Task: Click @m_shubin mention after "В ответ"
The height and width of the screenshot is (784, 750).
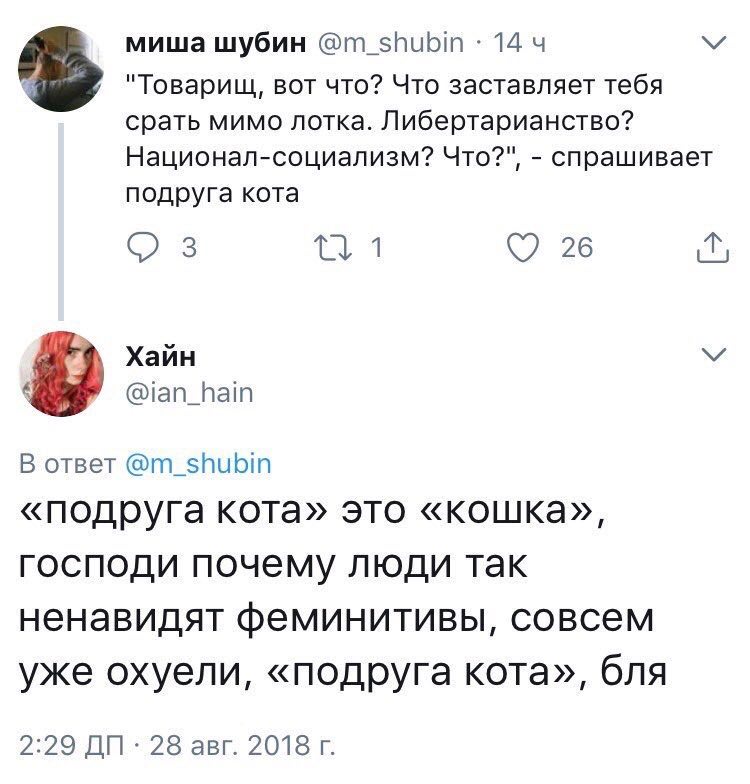Action: coord(199,464)
